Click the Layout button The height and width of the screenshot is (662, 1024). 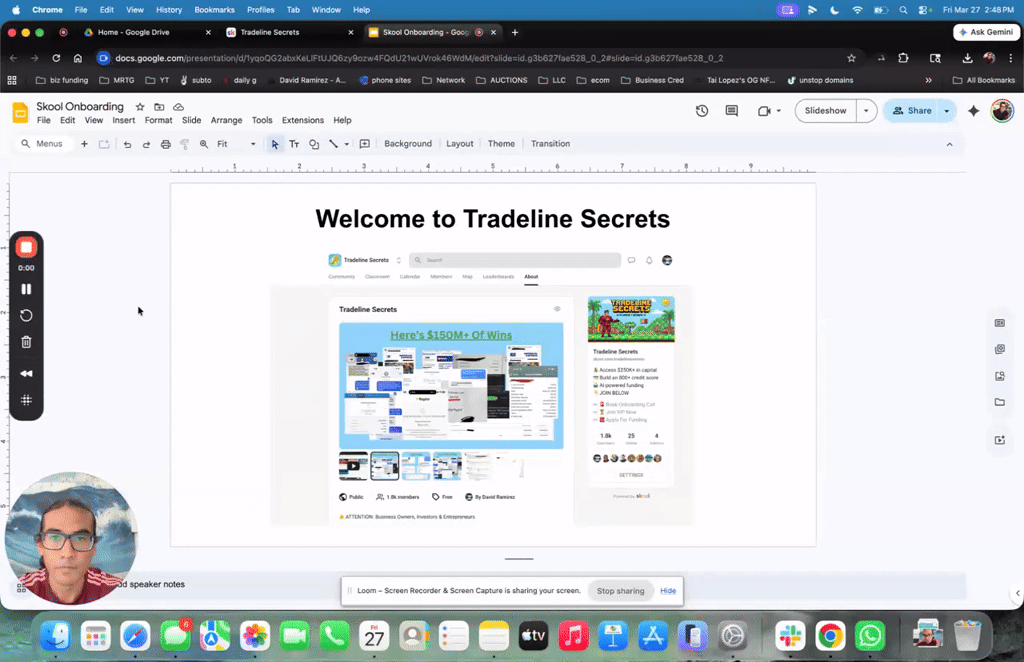tap(460, 144)
